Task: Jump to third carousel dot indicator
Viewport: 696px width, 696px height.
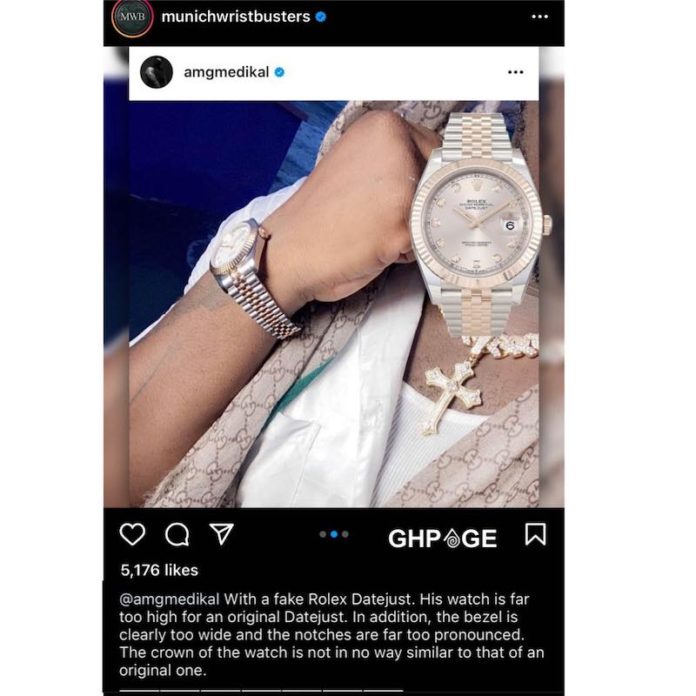Action: 345,534
